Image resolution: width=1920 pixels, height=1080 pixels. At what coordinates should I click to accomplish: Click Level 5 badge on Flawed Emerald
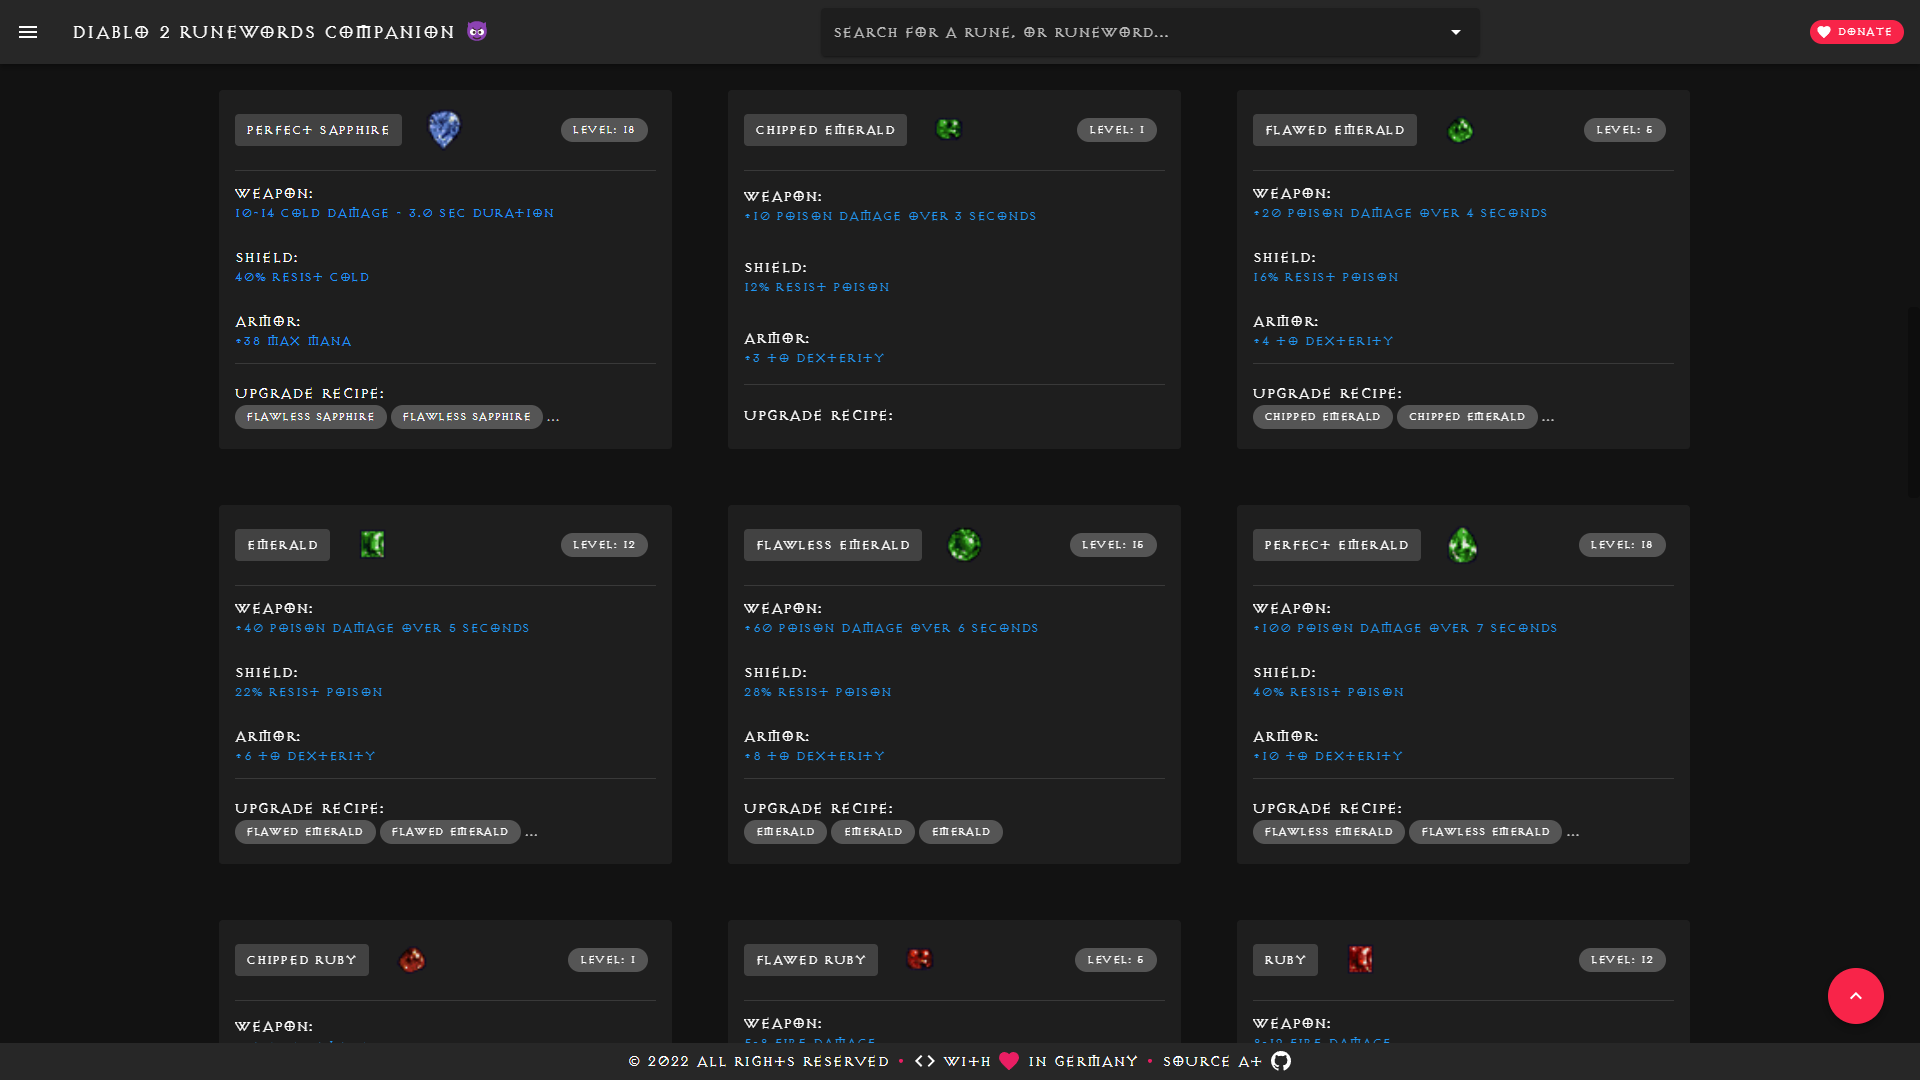1624,130
